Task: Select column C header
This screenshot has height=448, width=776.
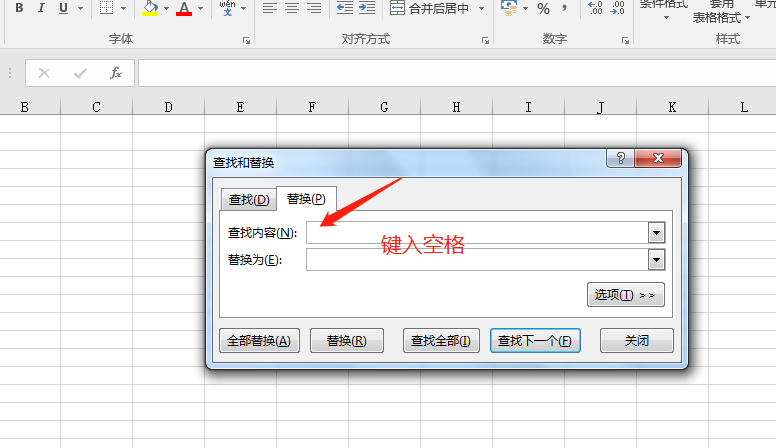Action: tap(97, 107)
